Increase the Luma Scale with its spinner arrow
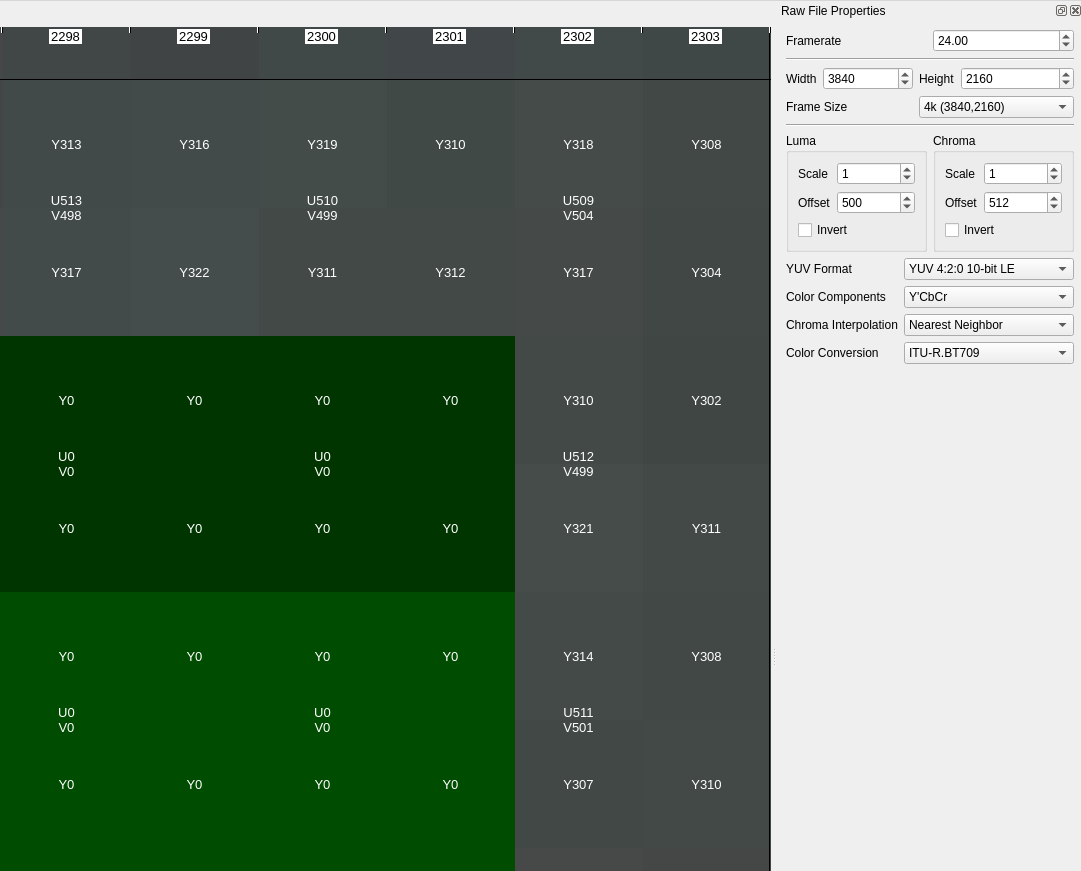Viewport: 1081px width, 871px height. 906,169
